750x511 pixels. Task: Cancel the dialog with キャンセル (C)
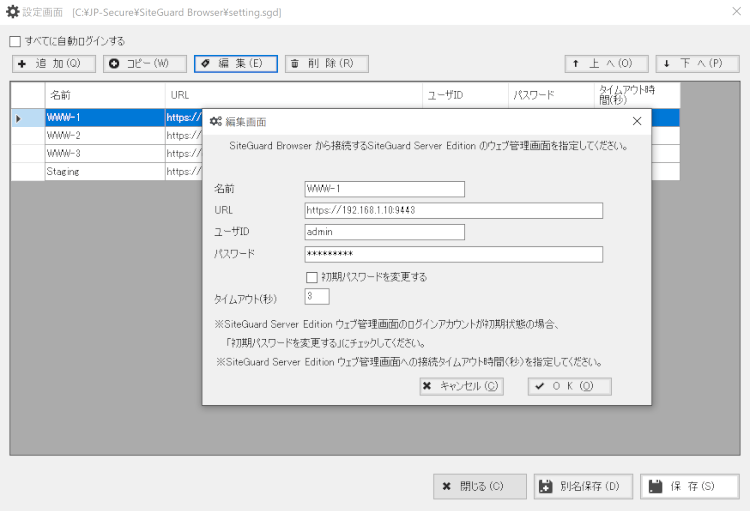(x=461, y=386)
